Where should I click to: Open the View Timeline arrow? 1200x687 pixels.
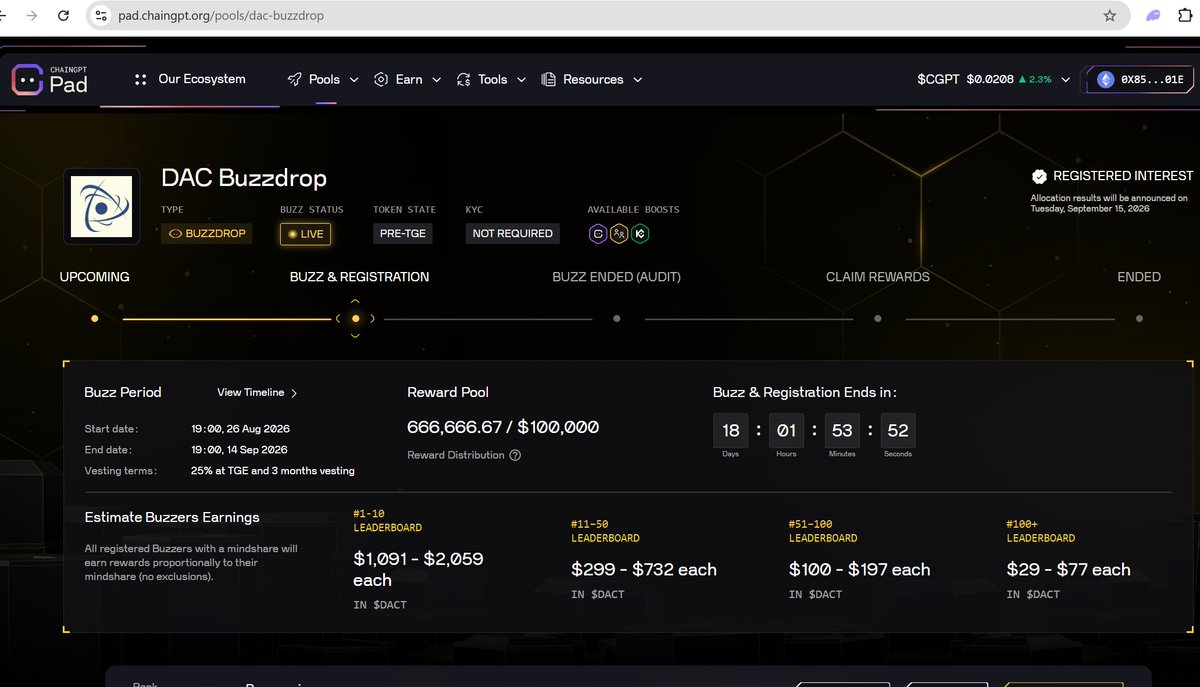tap(294, 393)
